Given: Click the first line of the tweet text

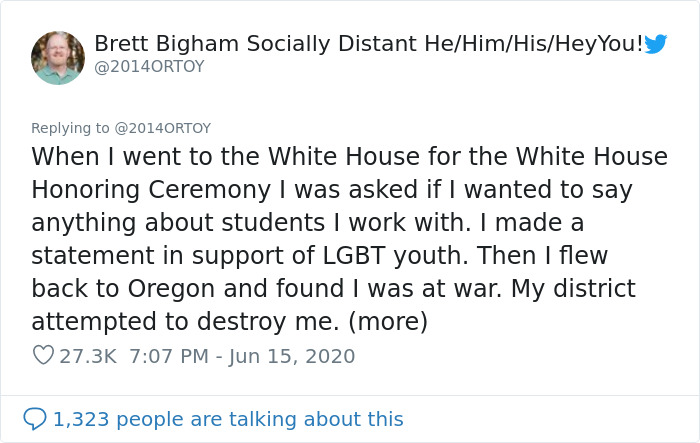Looking at the screenshot, I should point(349,157).
